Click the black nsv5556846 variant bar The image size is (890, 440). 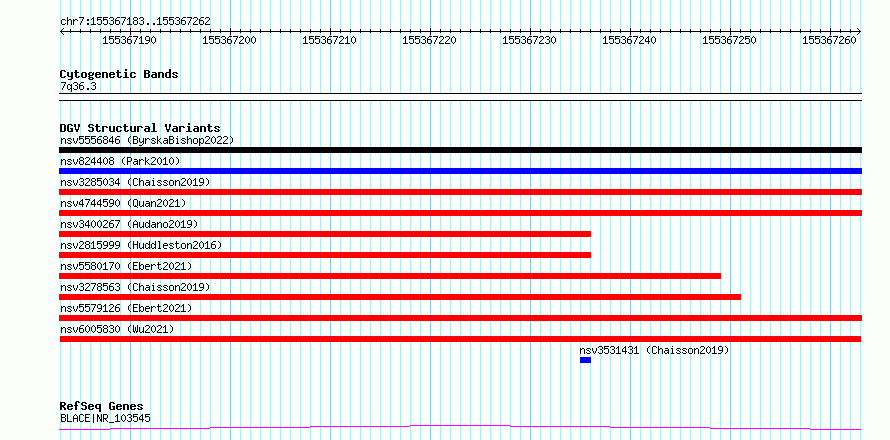click(x=460, y=150)
